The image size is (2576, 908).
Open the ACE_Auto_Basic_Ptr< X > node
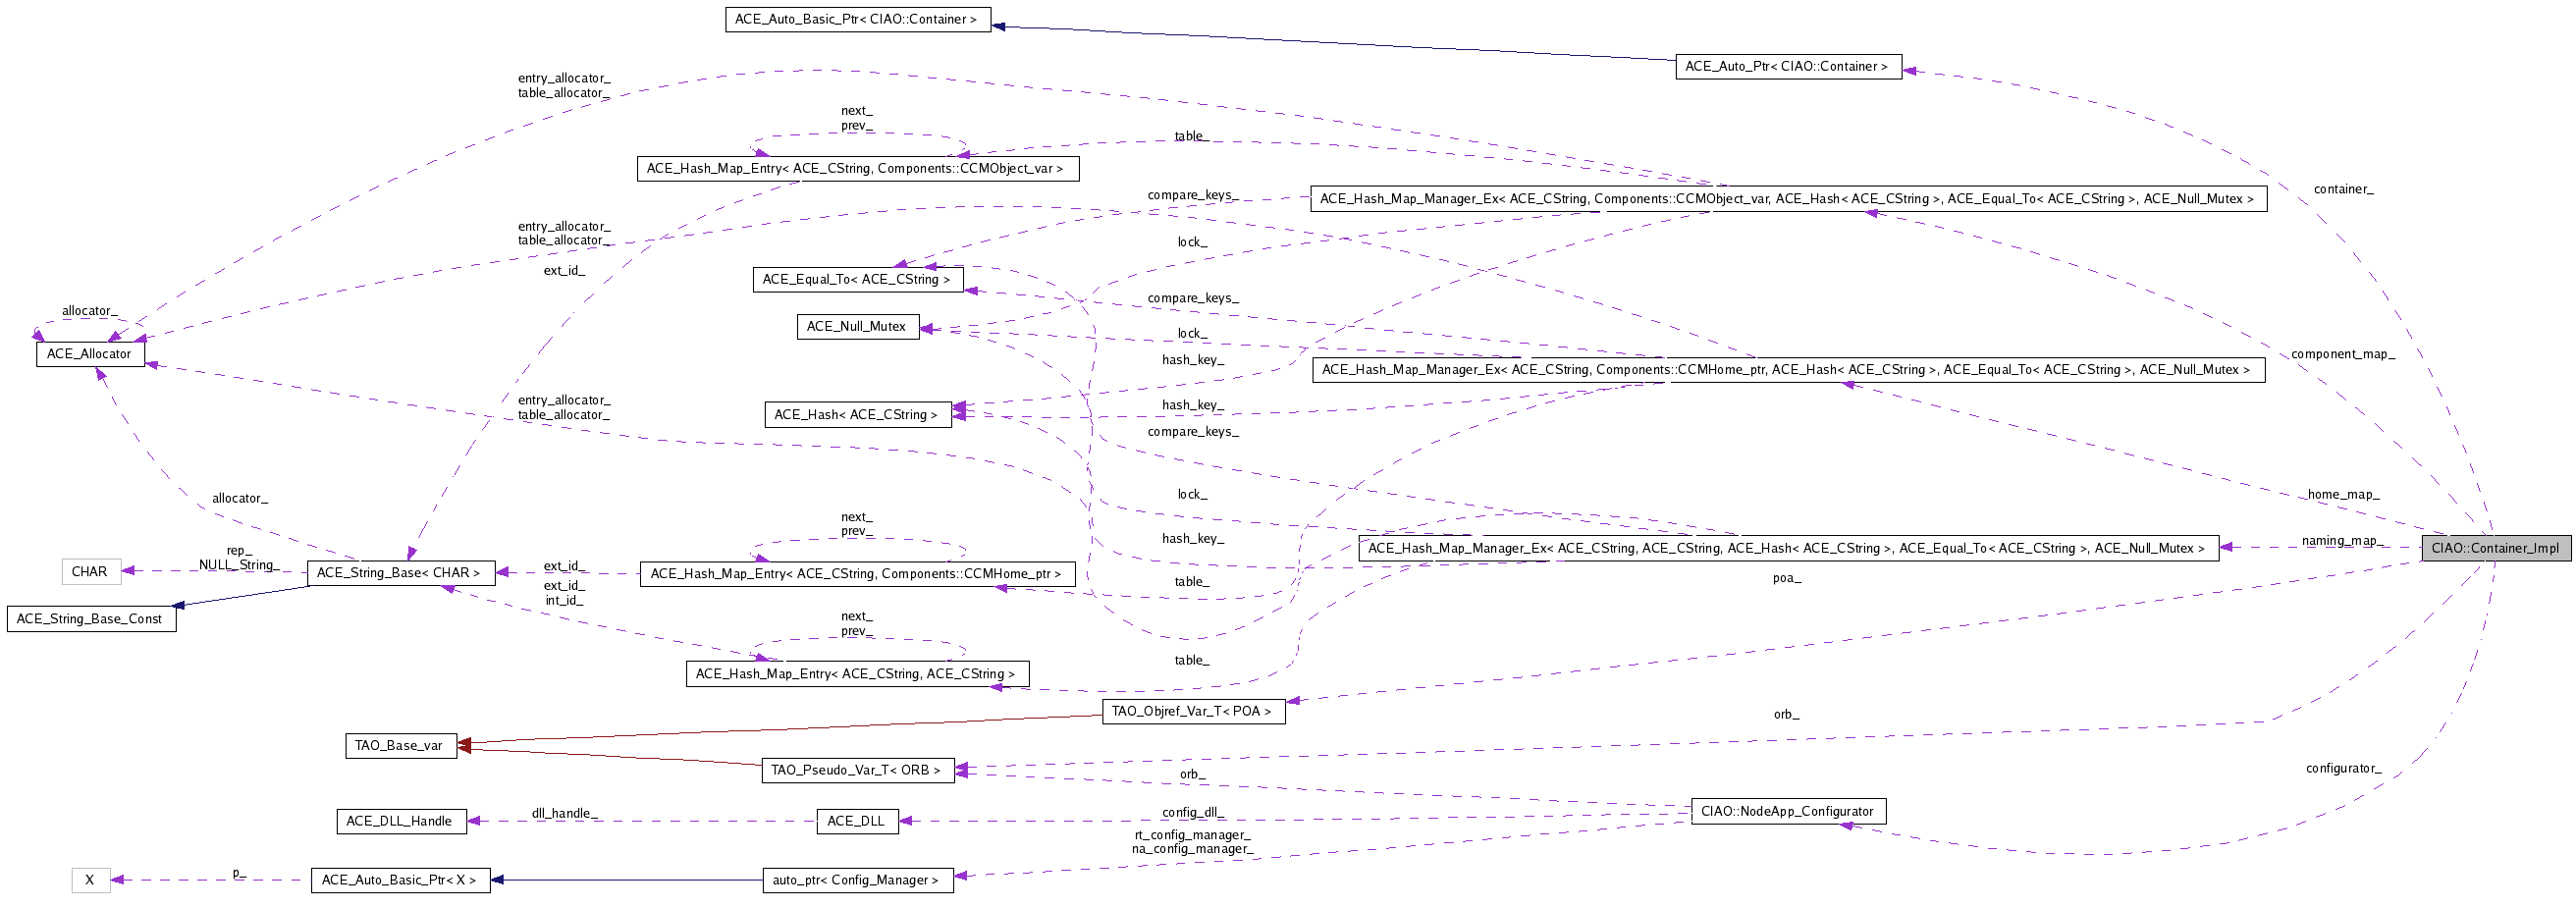tap(400, 880)
